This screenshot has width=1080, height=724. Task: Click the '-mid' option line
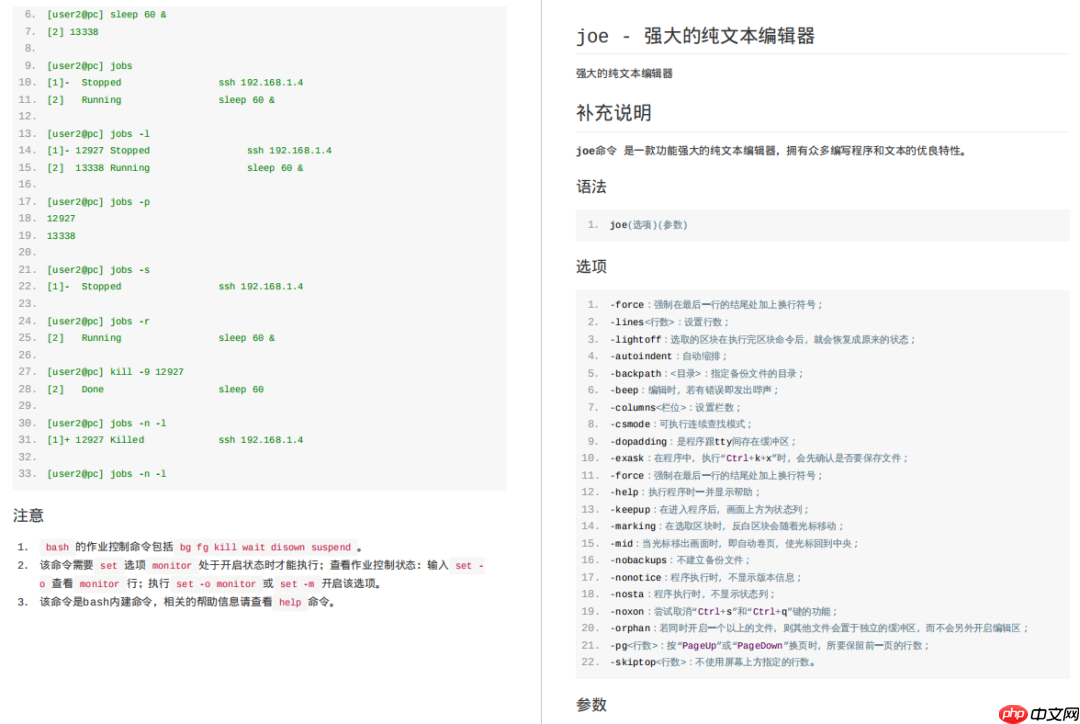[x=734, y=544]
